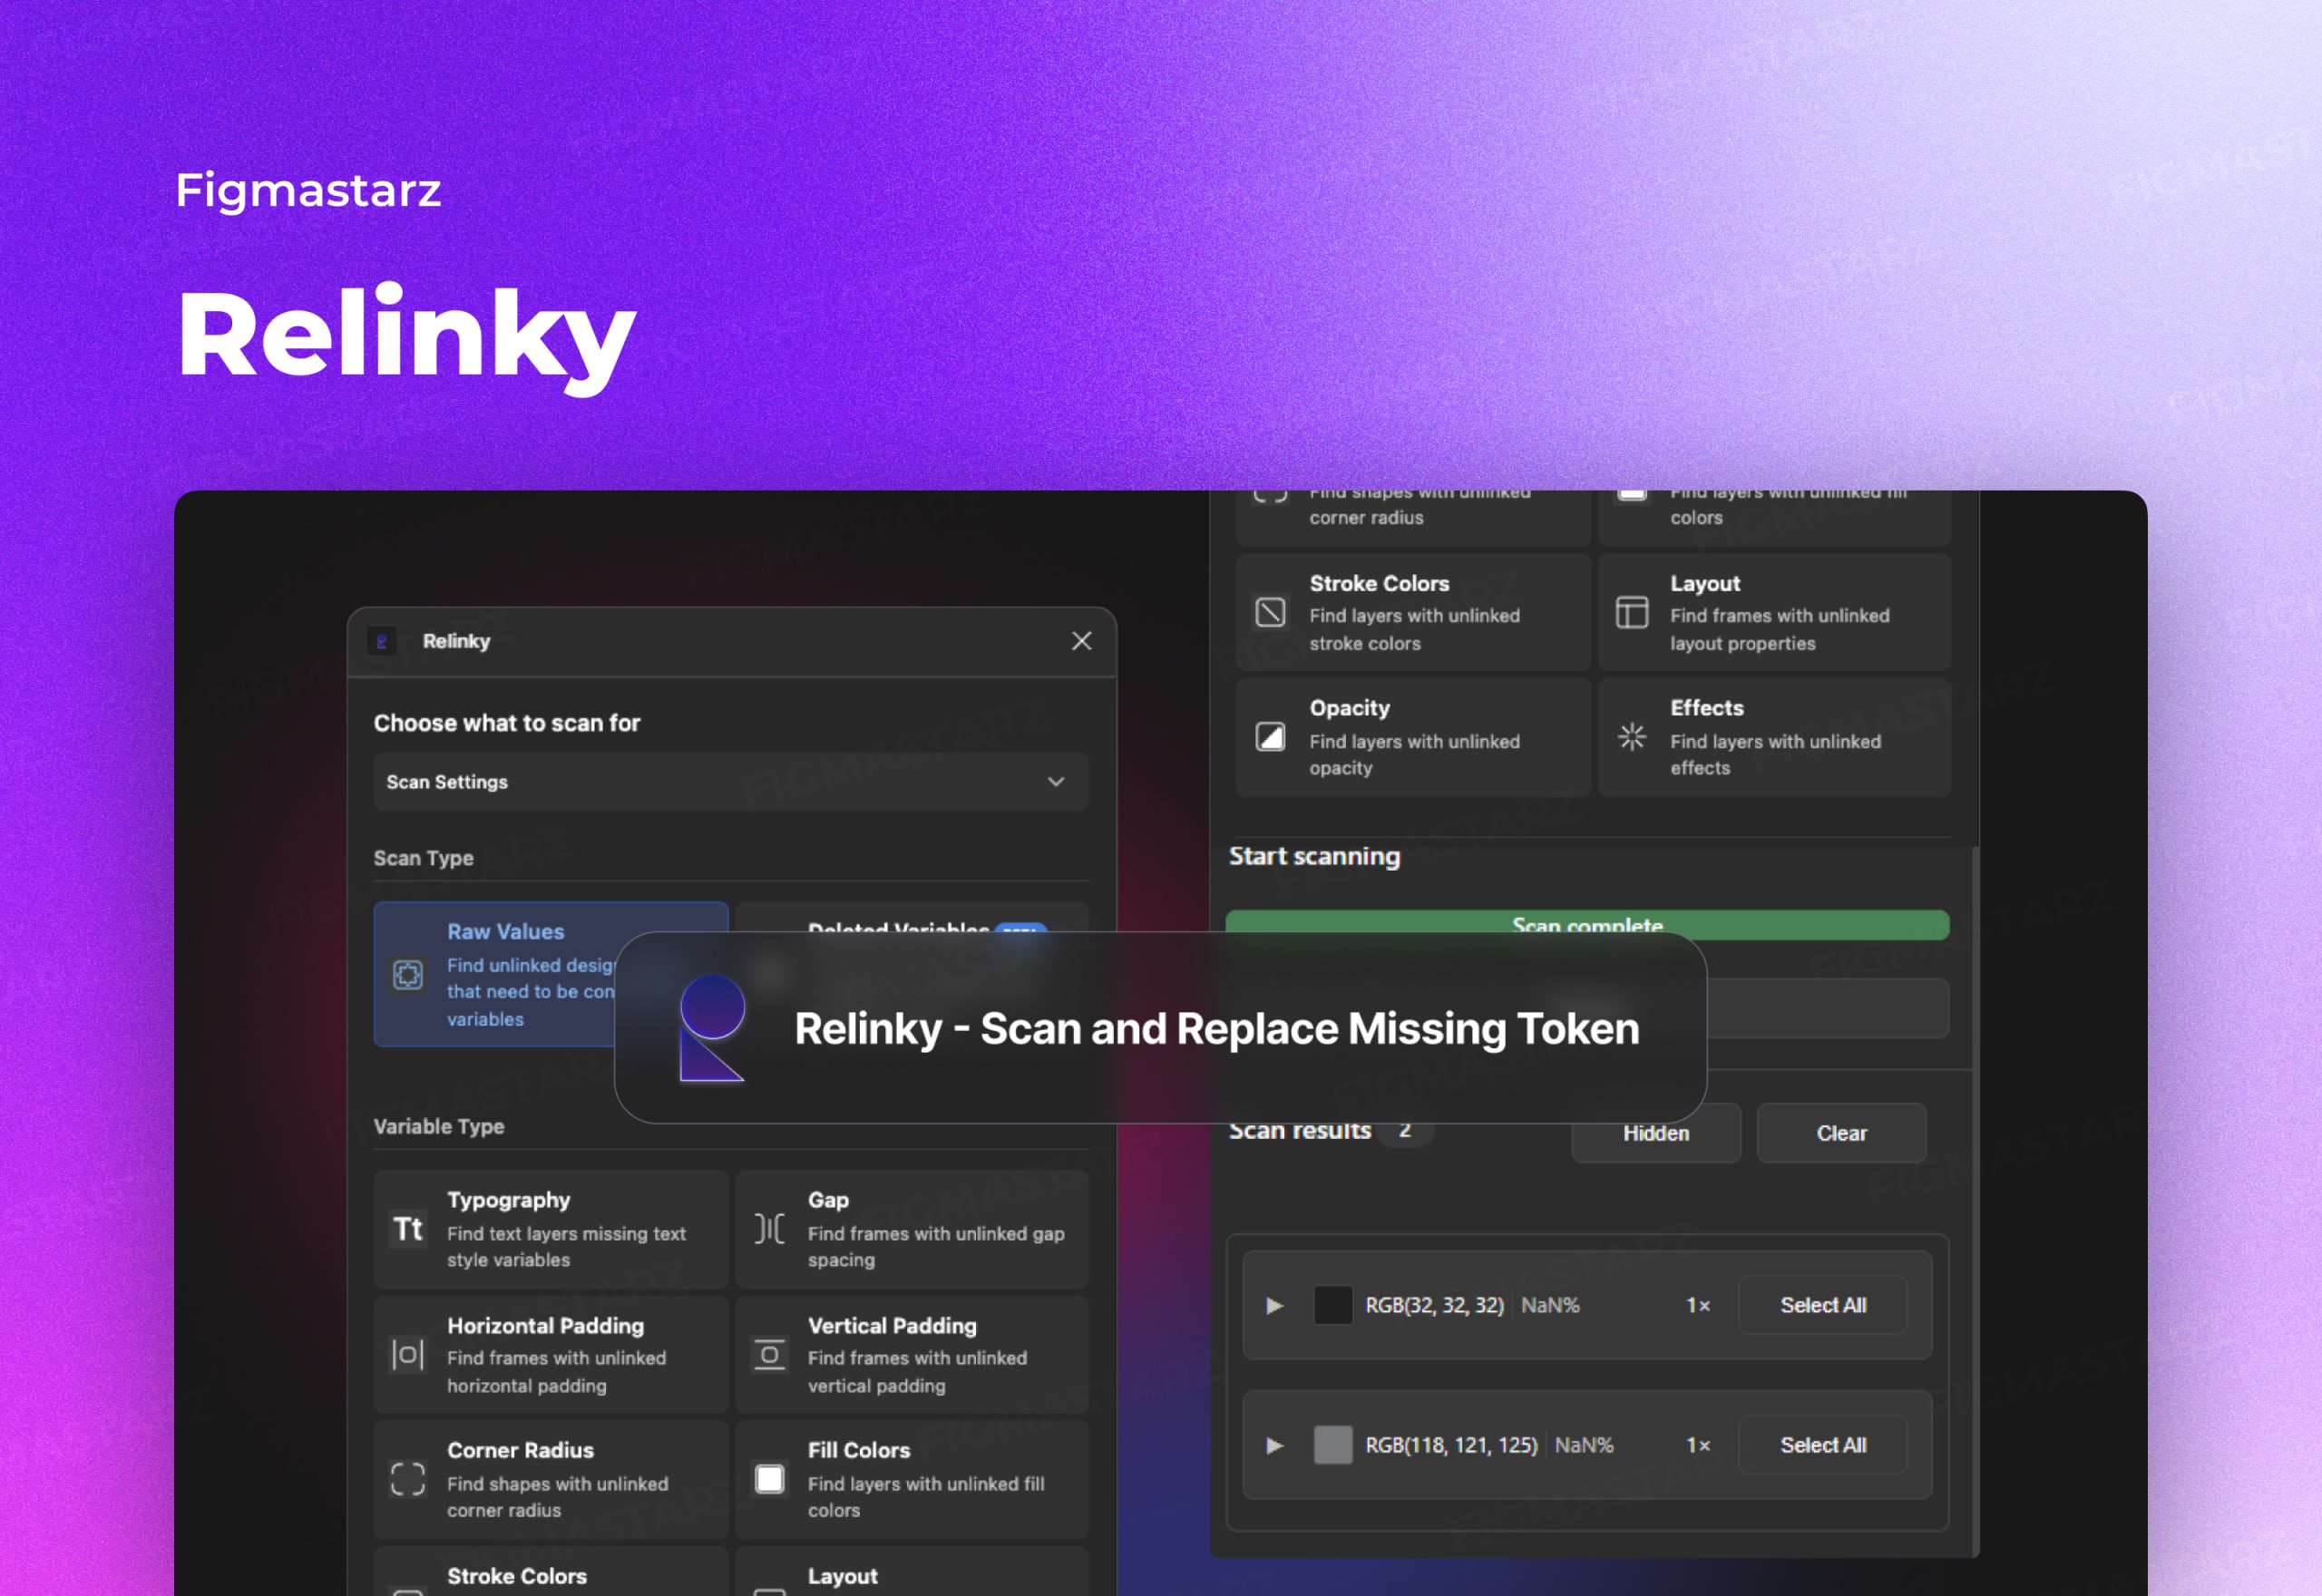This screenshot has height=1596, width=2322.
Task: Toggle the Stroke Colors card in right panel
Action: (x=1413, y=612)
